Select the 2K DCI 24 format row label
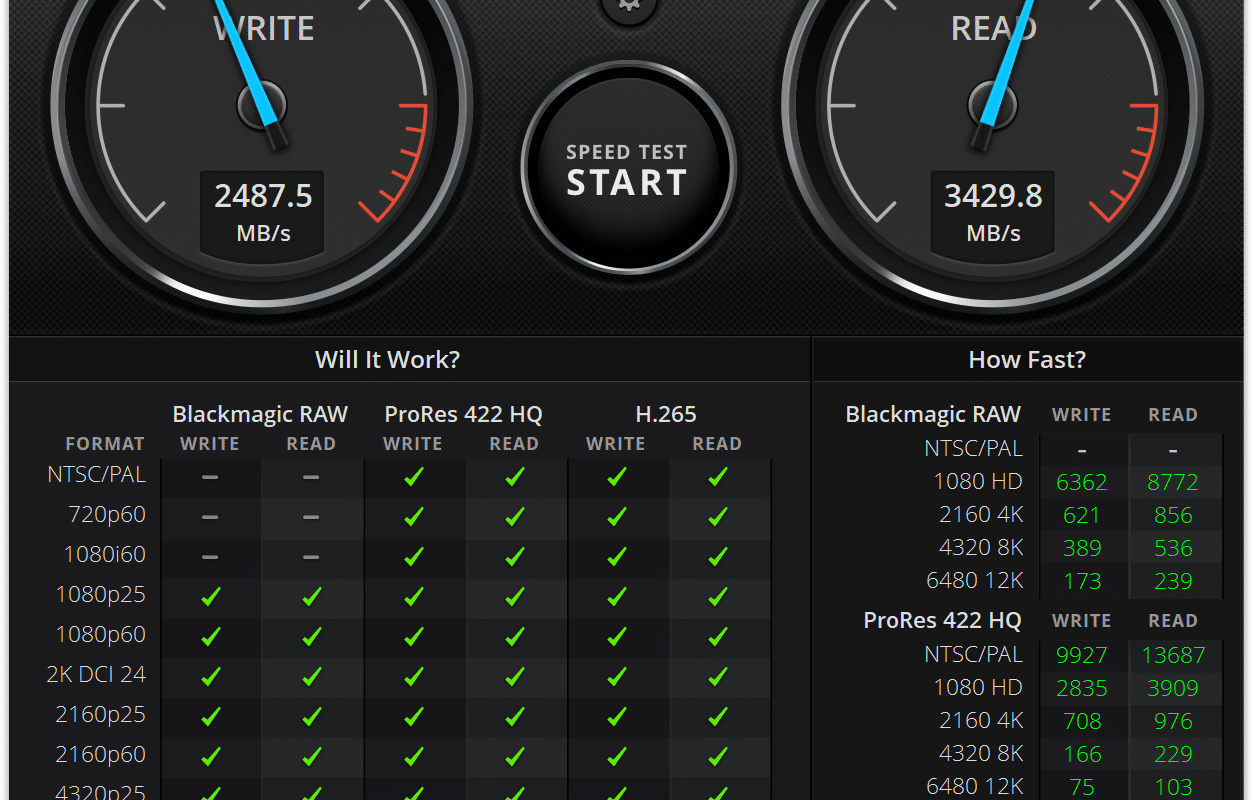 point(96,675)
